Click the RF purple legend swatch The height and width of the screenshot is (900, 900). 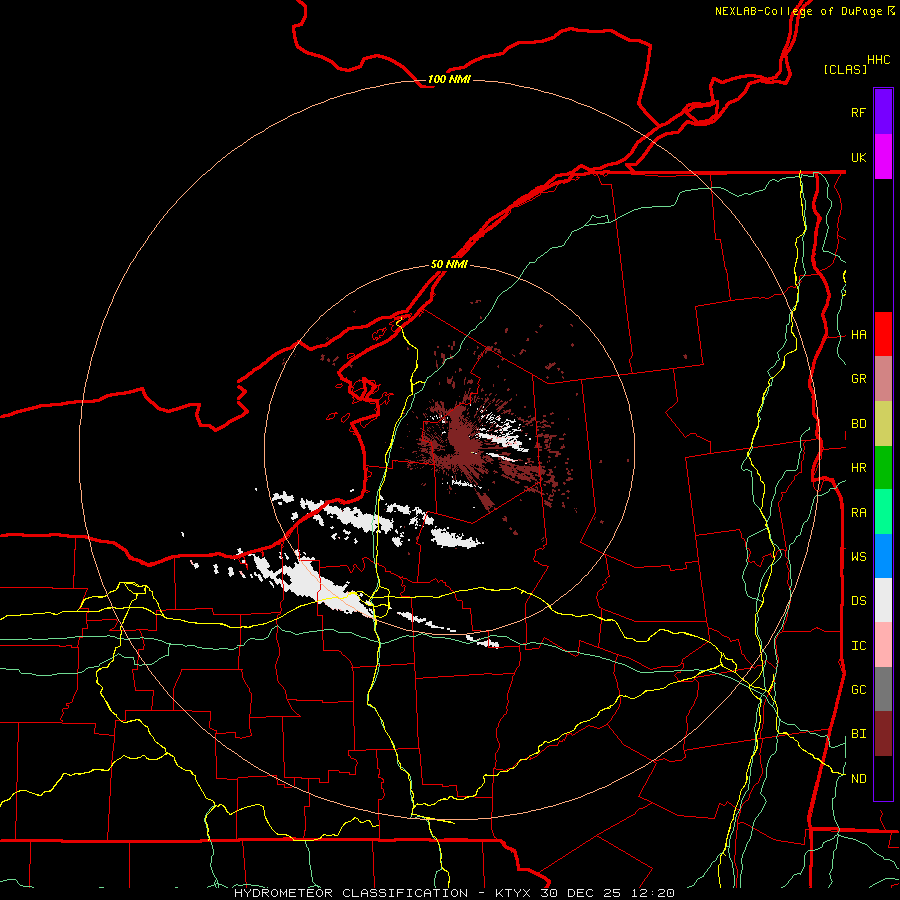point(883,112)
